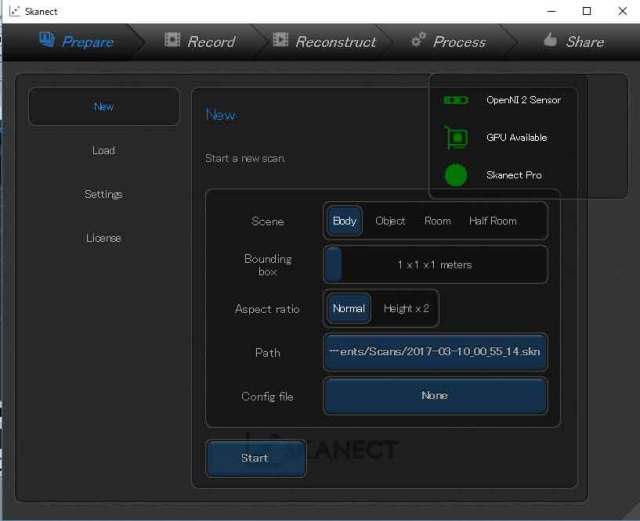This screenshot has width=640, height=521.
Task: Open the Settings section
Action: [x=104, y=194]
